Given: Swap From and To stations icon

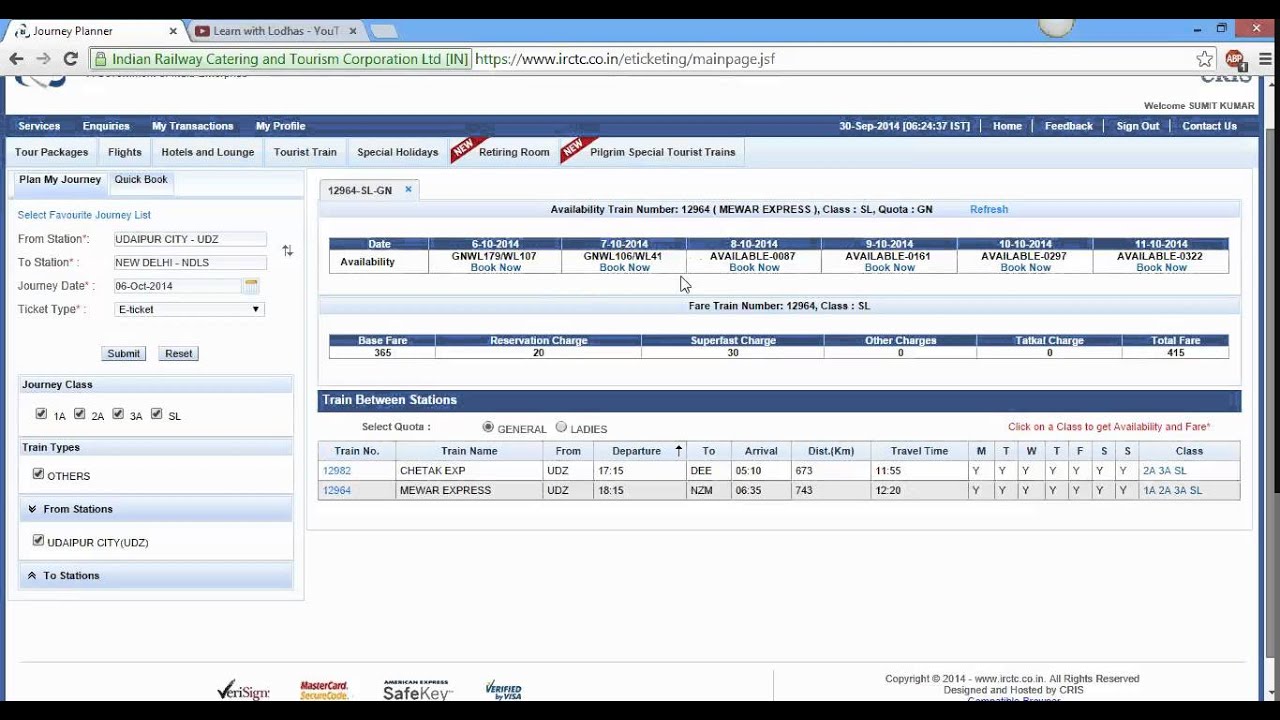Looking at the screenshot, I should [x=287, y=251].
